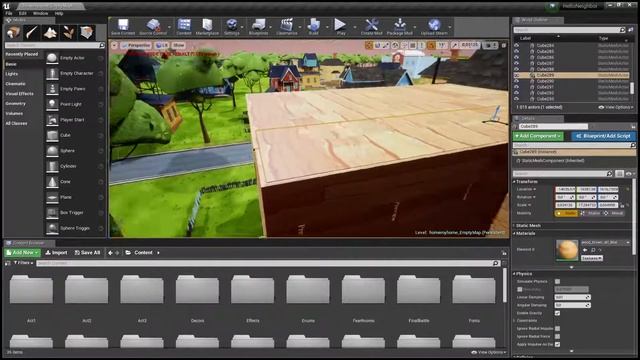
Task: Click the Save All button
Action: (87, 253)
